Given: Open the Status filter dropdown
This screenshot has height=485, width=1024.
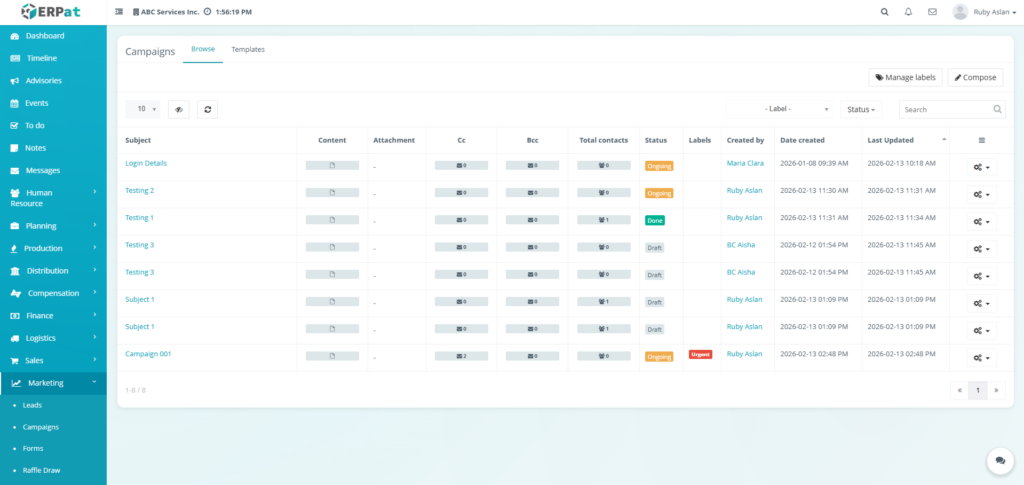Looking at the screenshot, I should click(x=860, y=109).
